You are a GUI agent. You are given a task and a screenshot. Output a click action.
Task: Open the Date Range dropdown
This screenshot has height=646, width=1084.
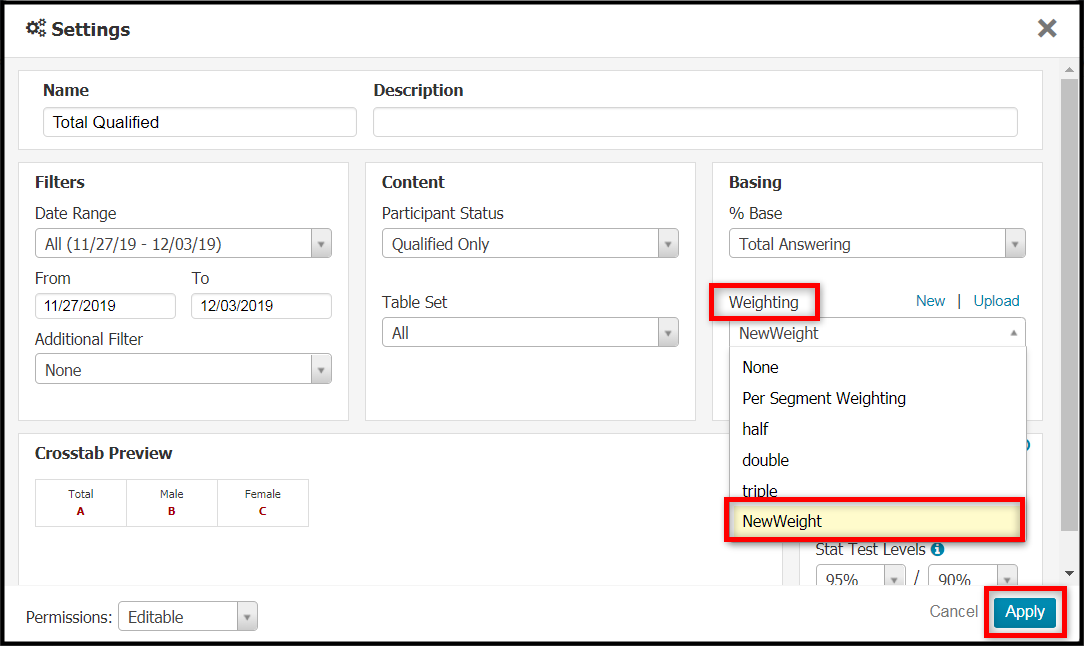pyautogui.click(x=183, y=243)
